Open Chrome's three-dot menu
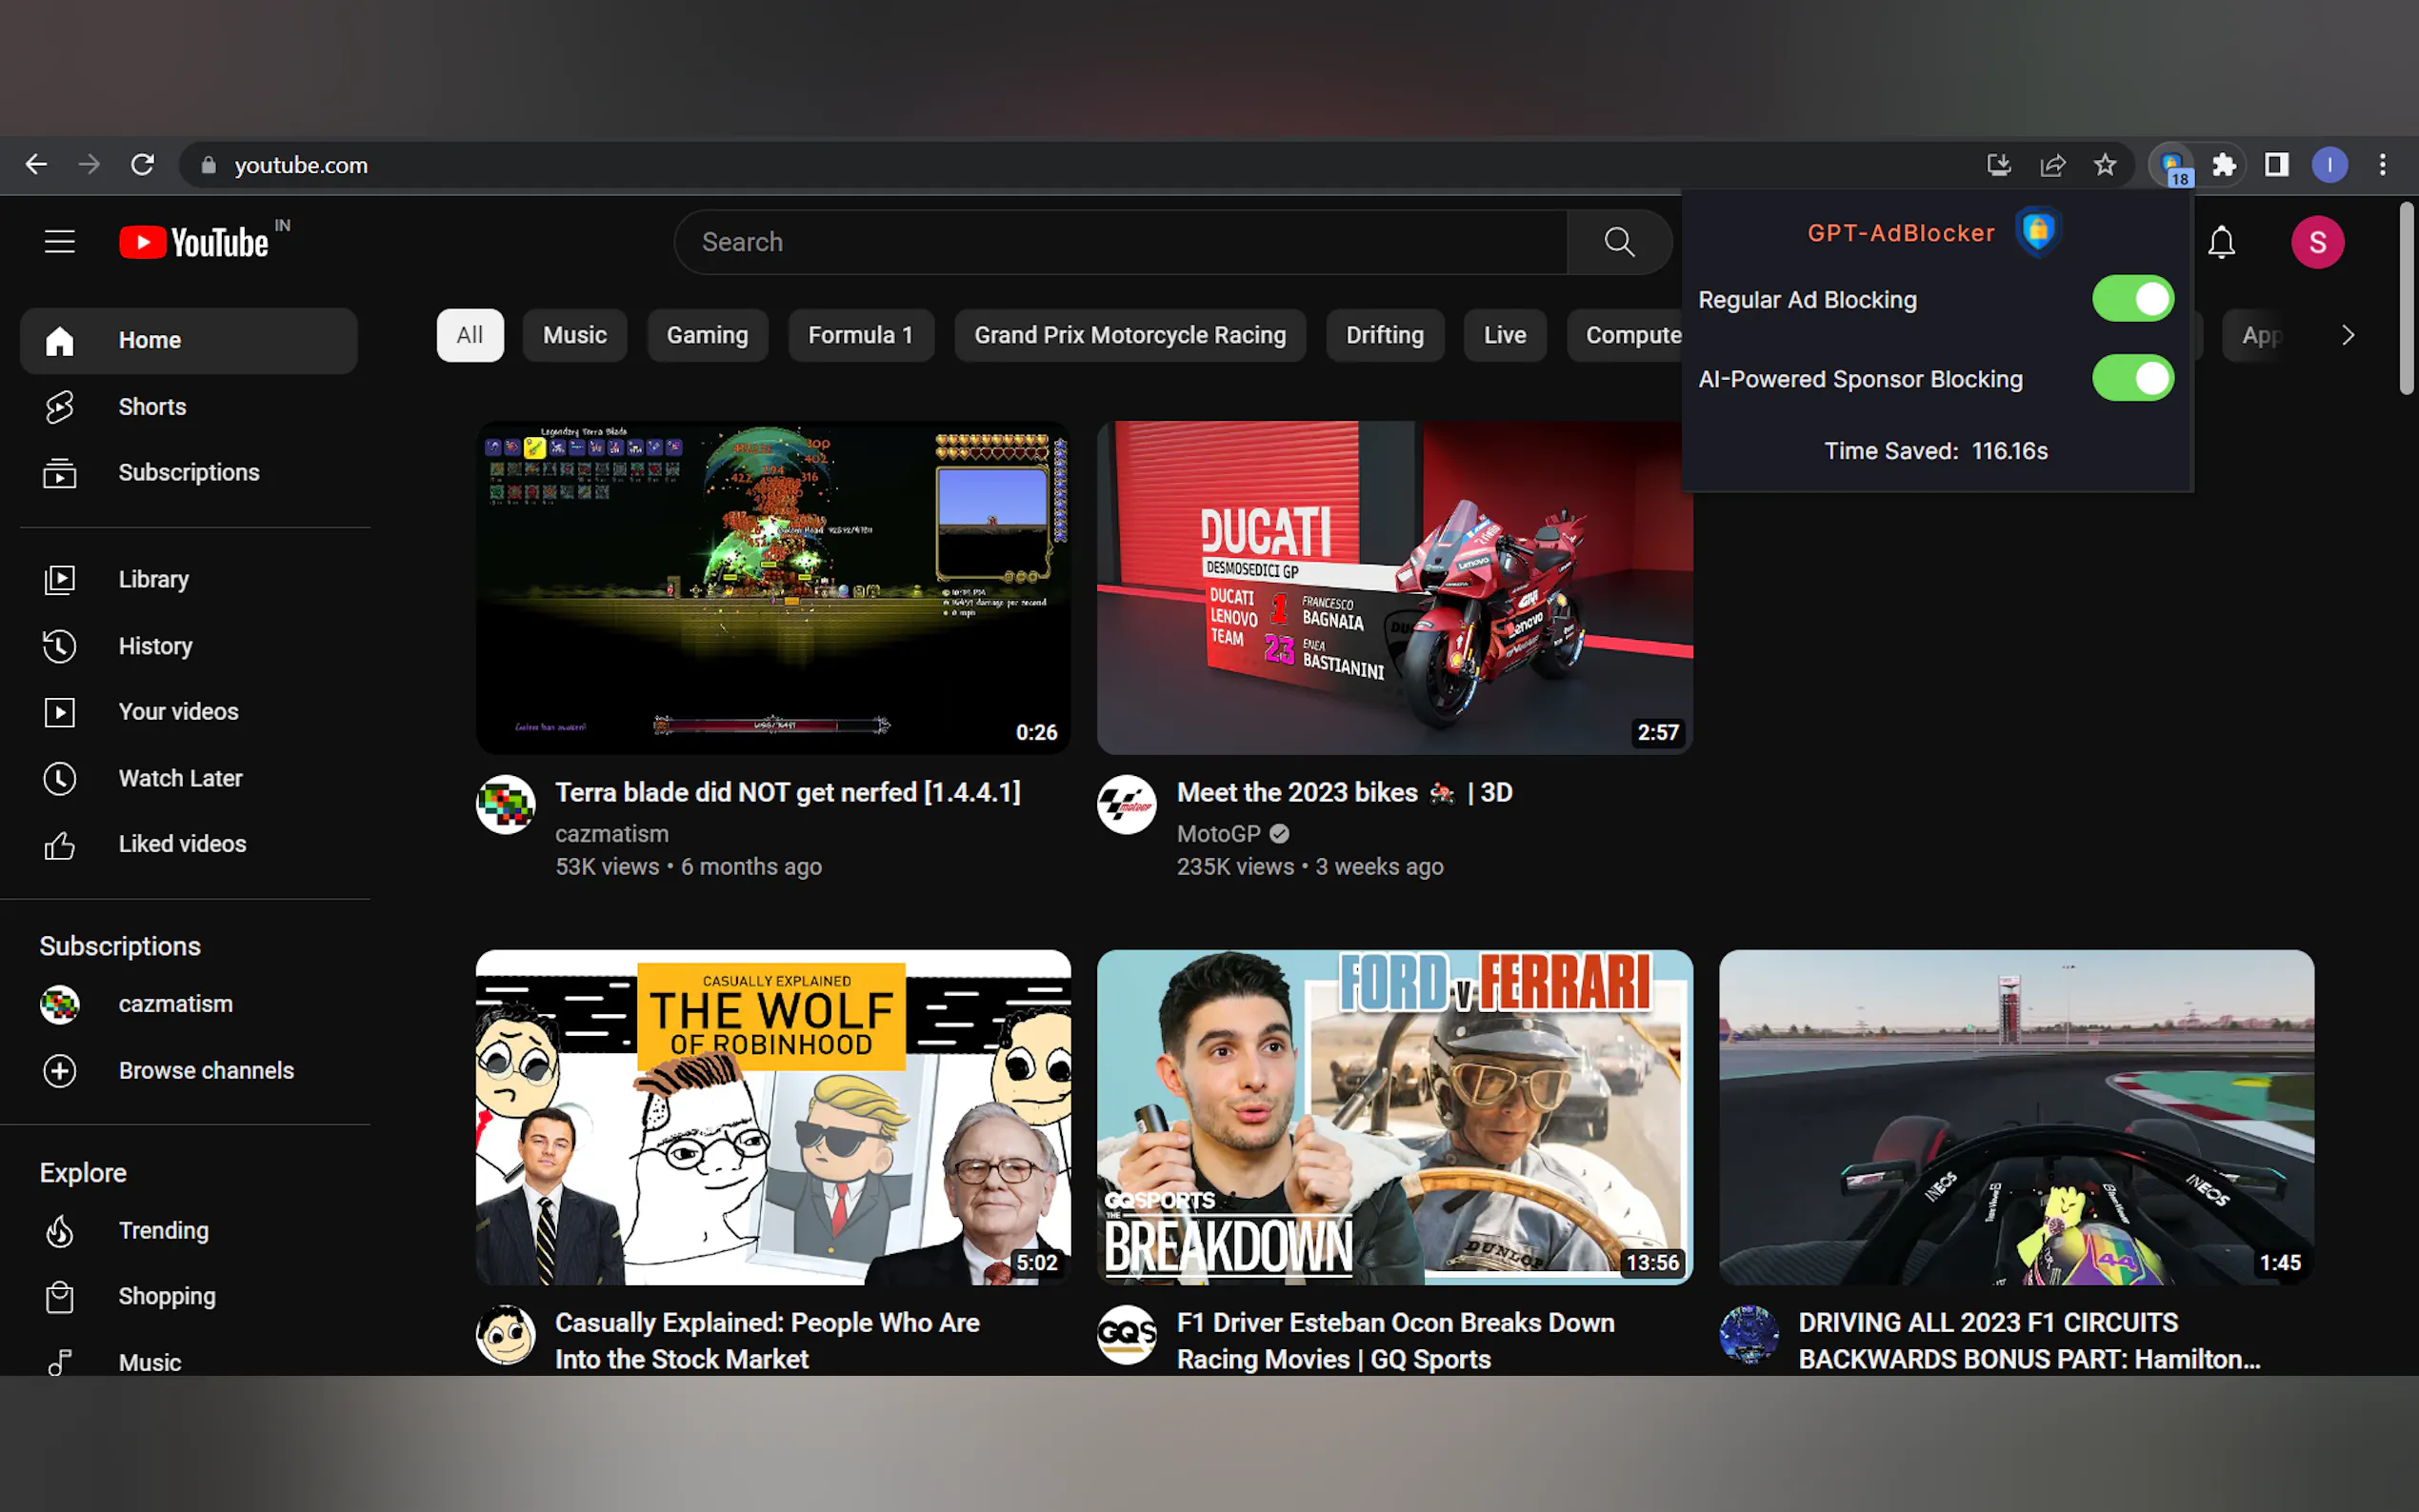The image size is (2419, 1512). pos(2382,164)
